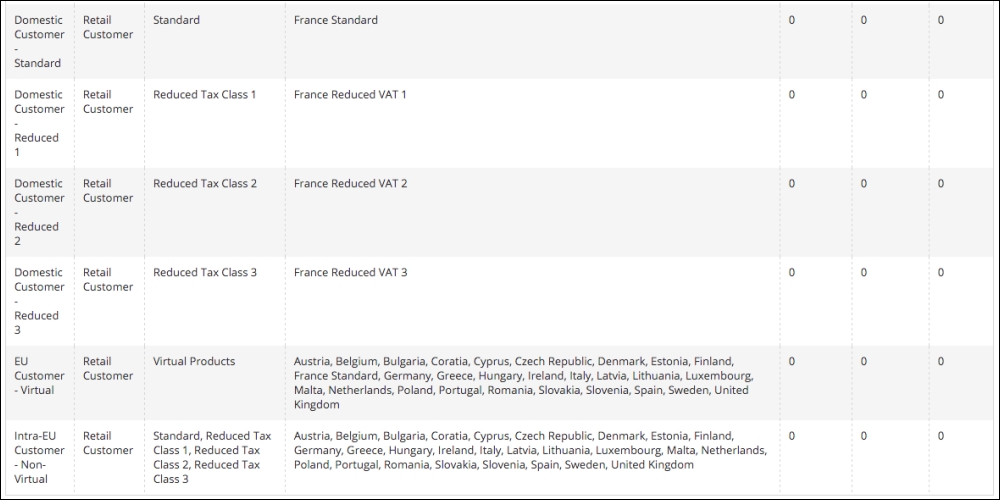This screenshot has height=500, width=1000.
Task: Select the Intra-EU Customer - Non-Virtual rule
Action: 38,457
